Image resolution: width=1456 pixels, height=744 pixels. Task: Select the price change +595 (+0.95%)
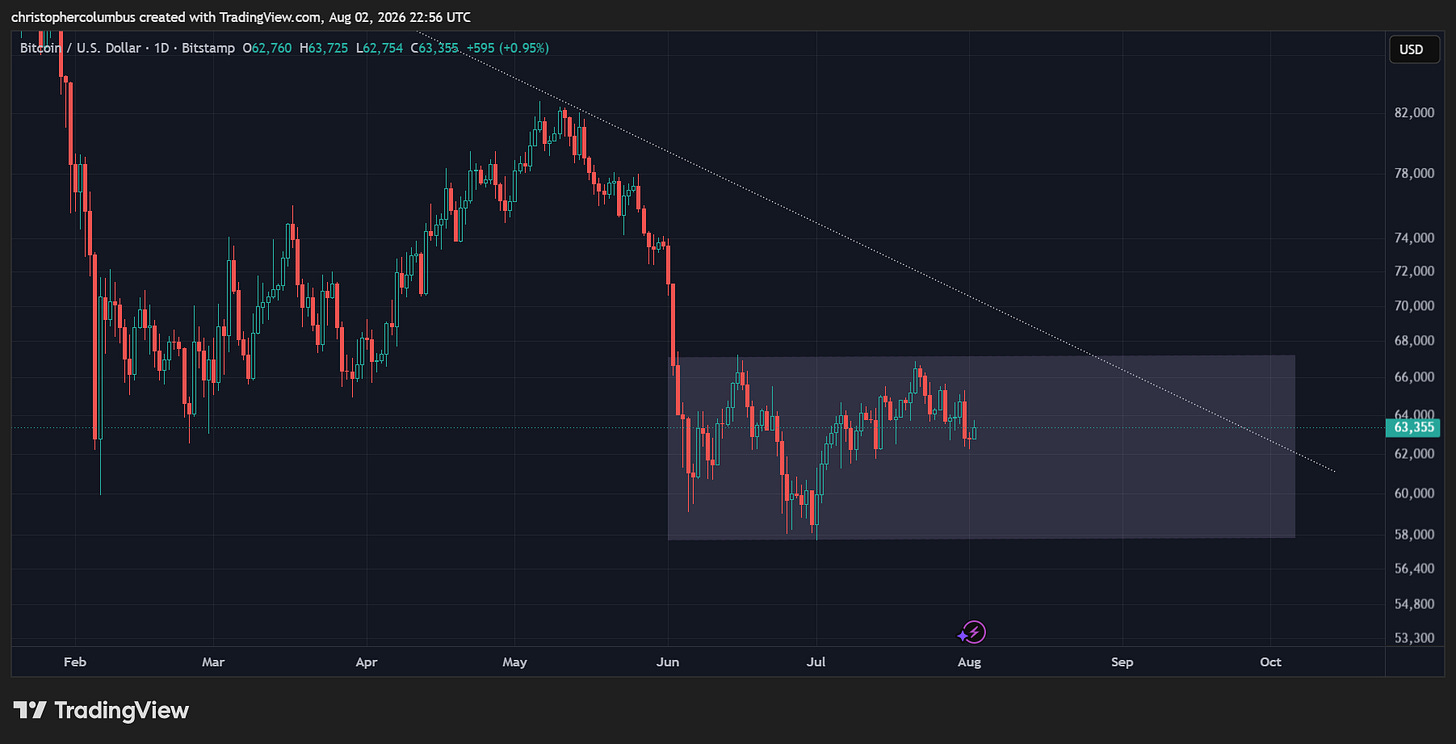(x=507, y=48)
